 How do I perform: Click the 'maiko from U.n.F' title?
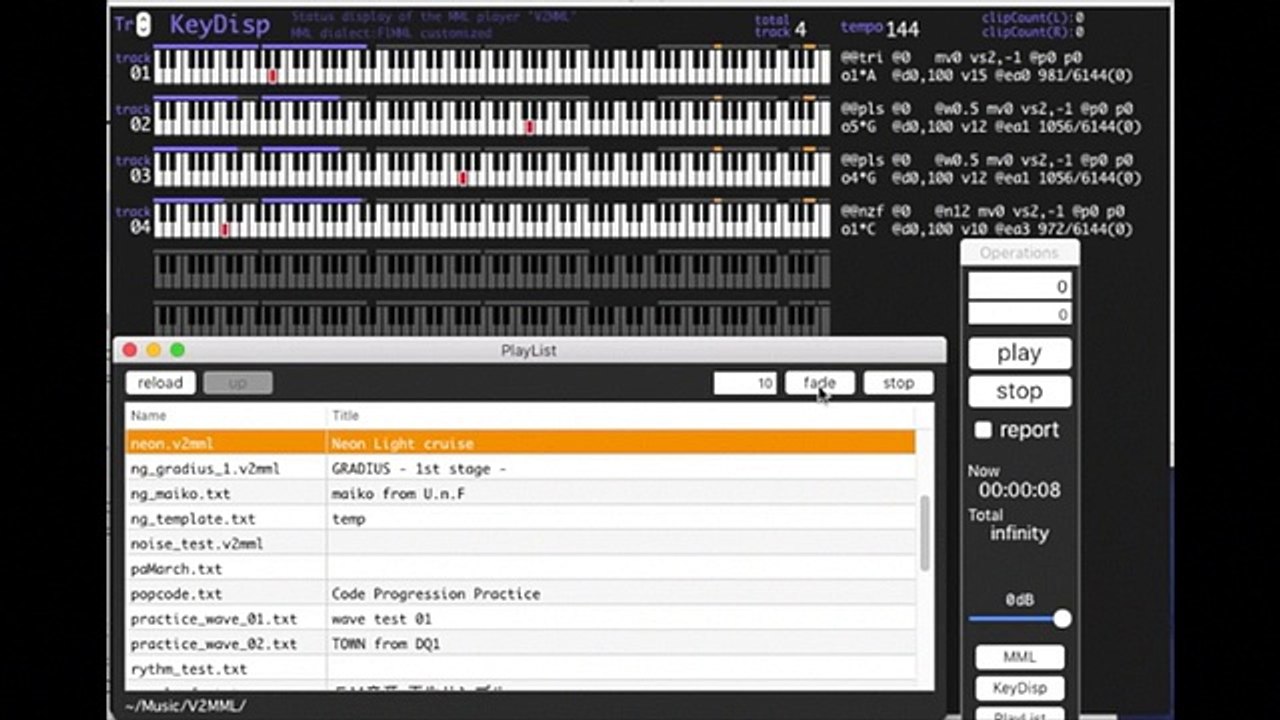[398, 493]
